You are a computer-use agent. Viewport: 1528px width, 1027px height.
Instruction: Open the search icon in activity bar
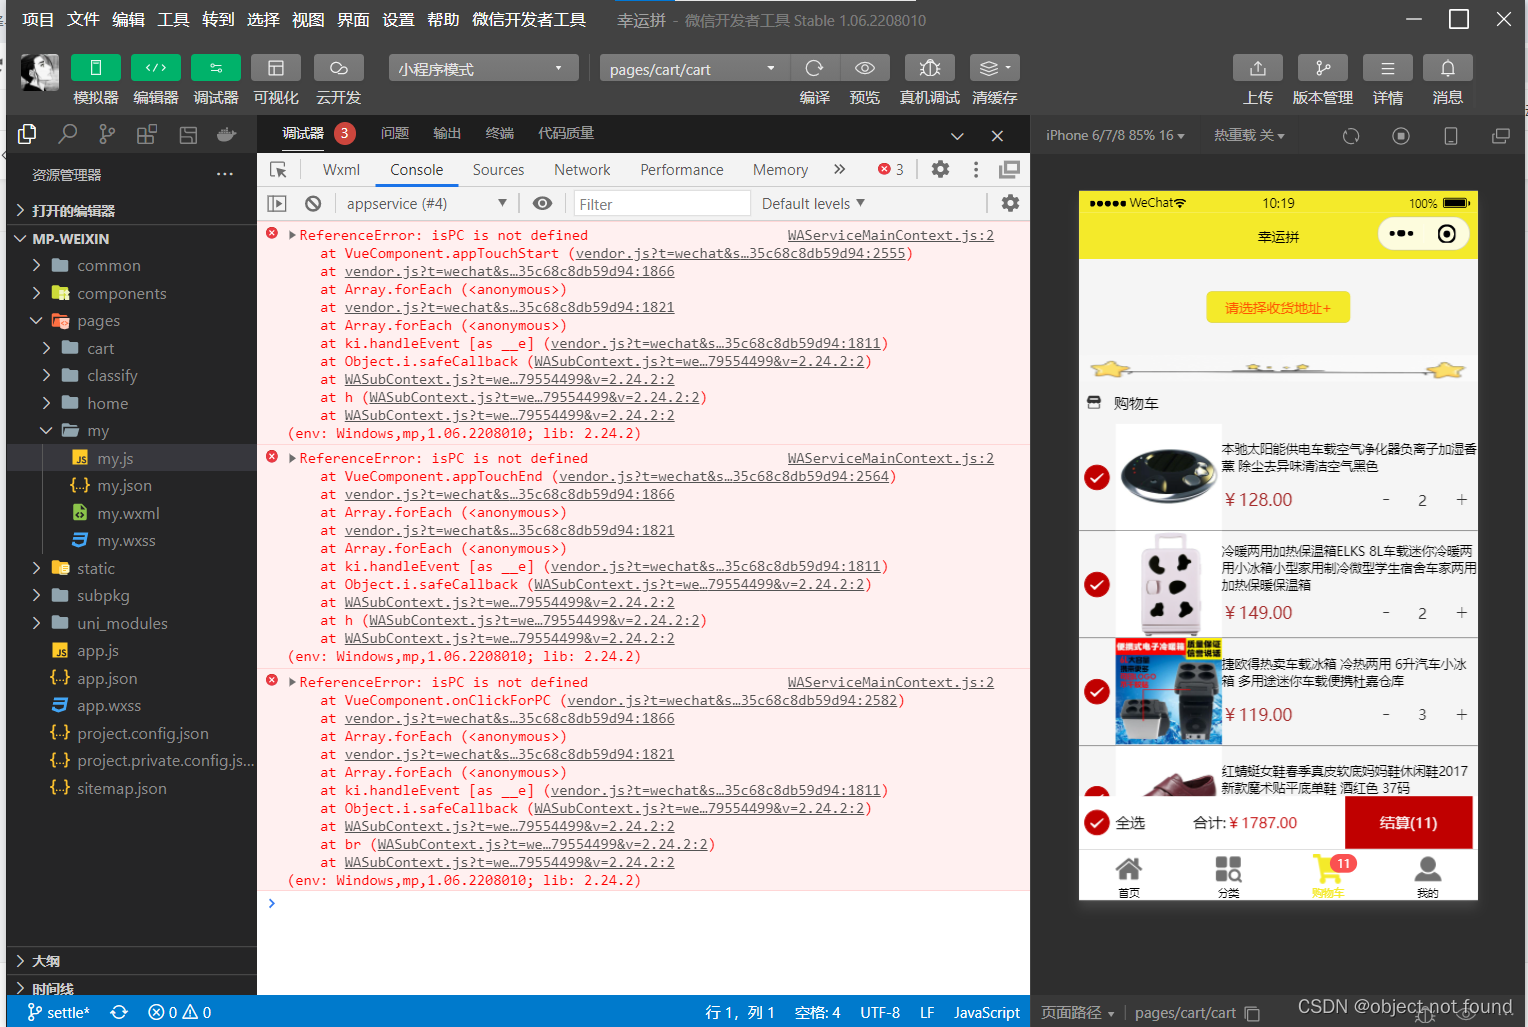pyautogui.click(x=68, y=134)
